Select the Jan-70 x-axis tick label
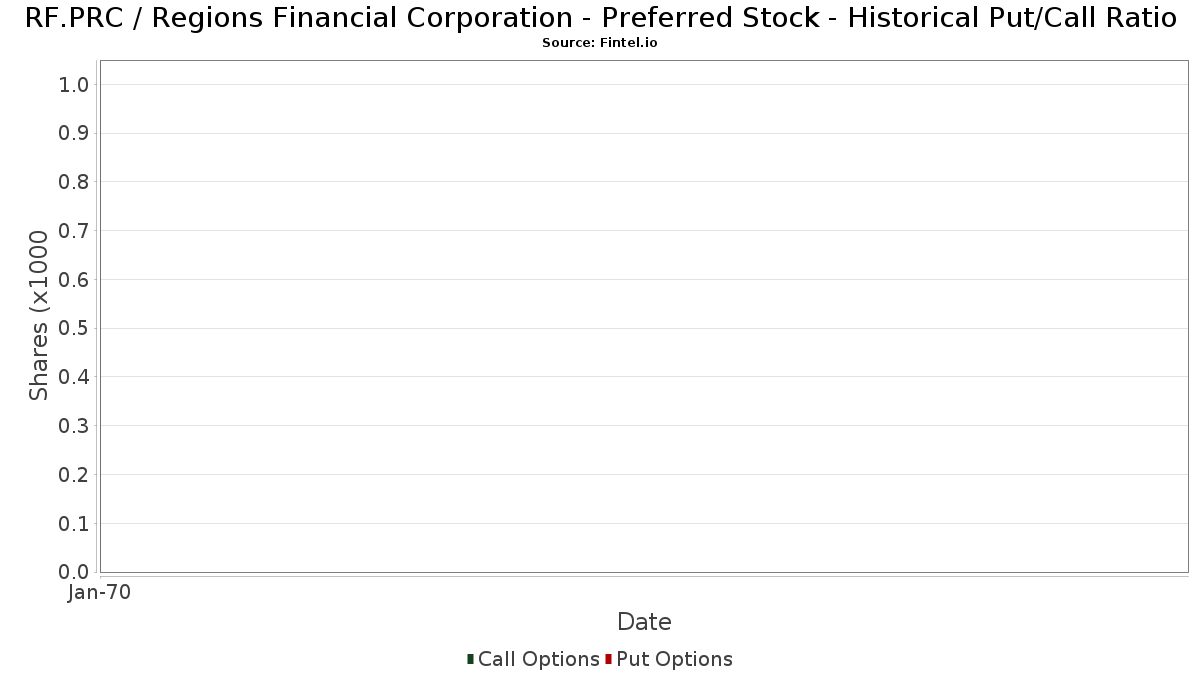 [99, 593]
